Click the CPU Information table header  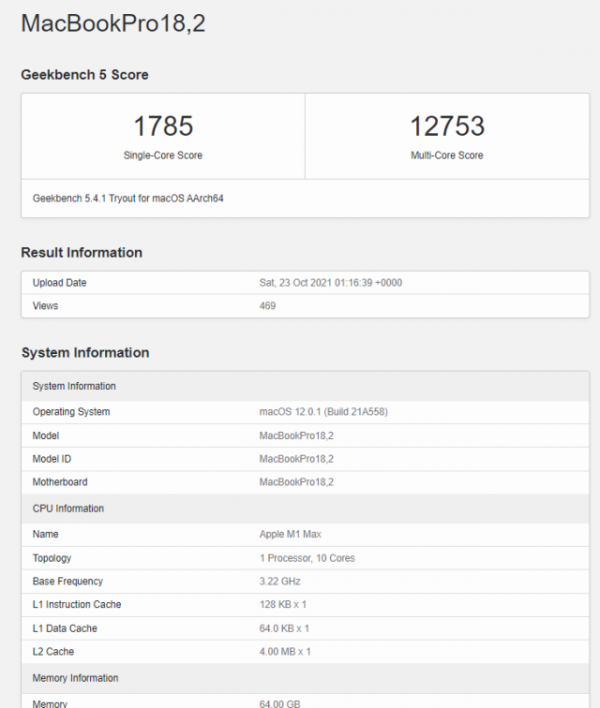point(68,508)
